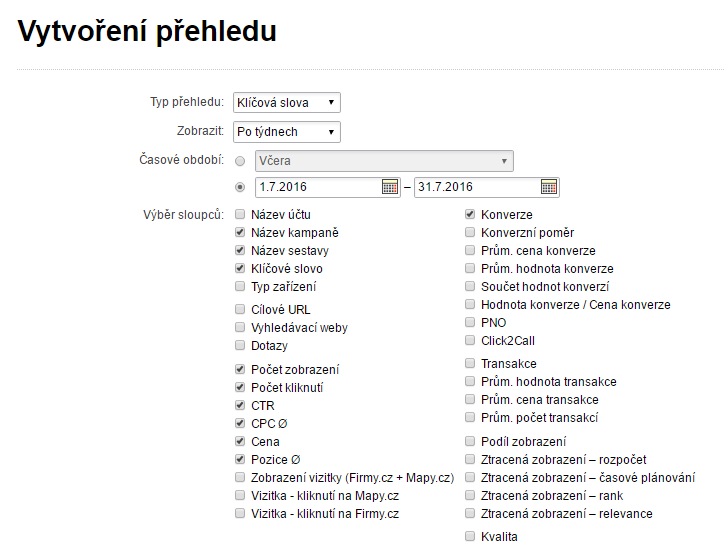Expand the Typ přehledu dropdown
This screenshot has height=551, width=725.
[x=286, y=102]
